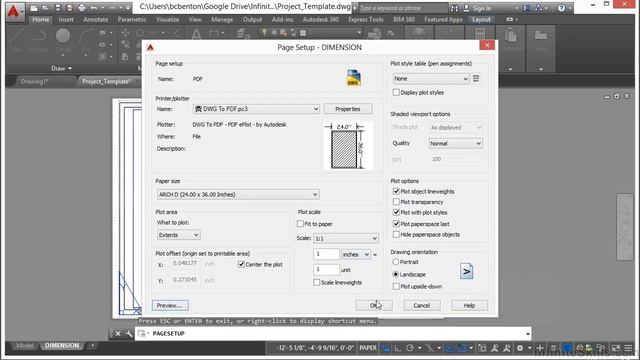Click the command line wrench customize icon
This screenshot has width=640, height=360.
(129, 333)
